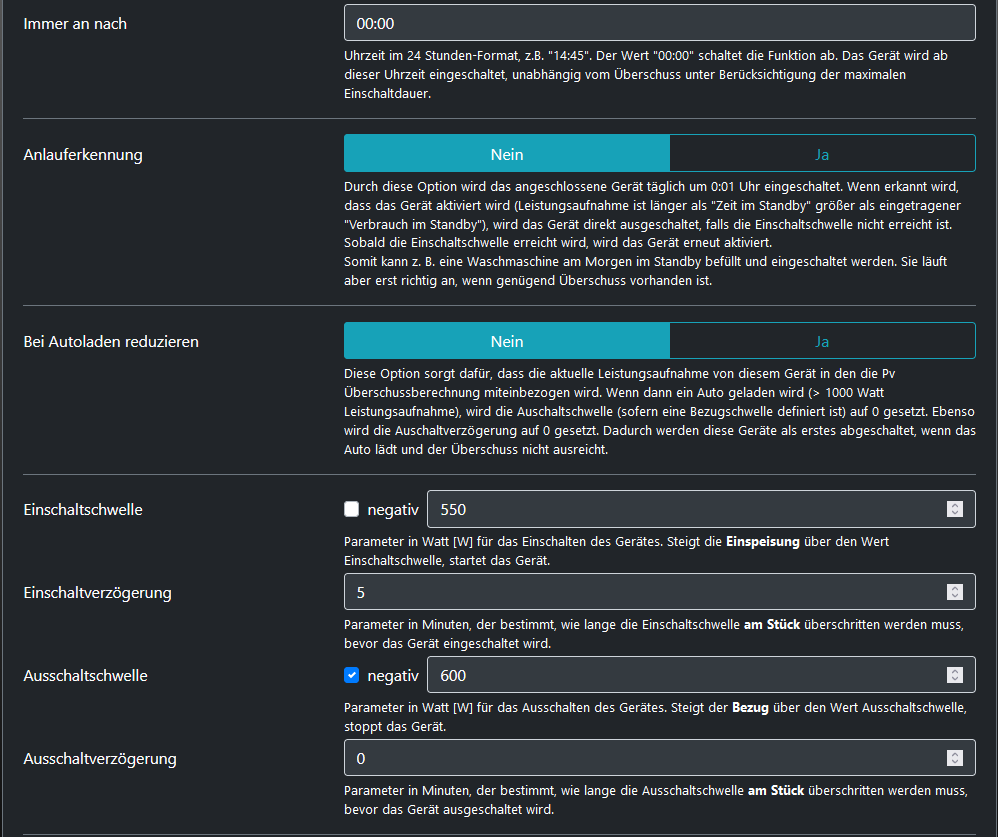The width and height of the screenshot is (998, 837).
Task: Raise Ausschaltschwelle with the spinner up arrow
Action: 955,671
